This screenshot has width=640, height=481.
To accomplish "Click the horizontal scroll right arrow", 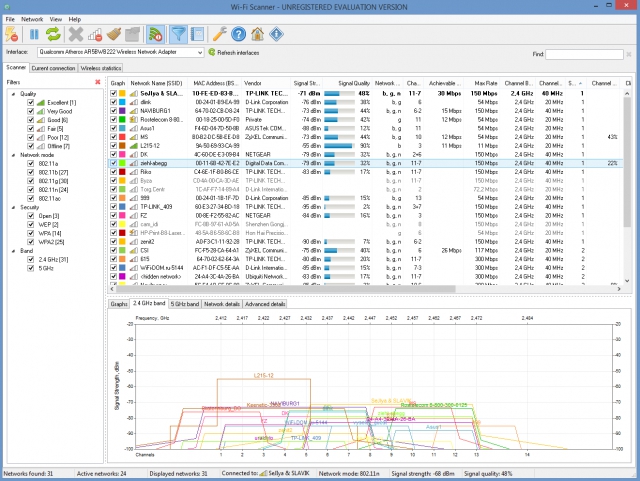I will tap(619, 289).
